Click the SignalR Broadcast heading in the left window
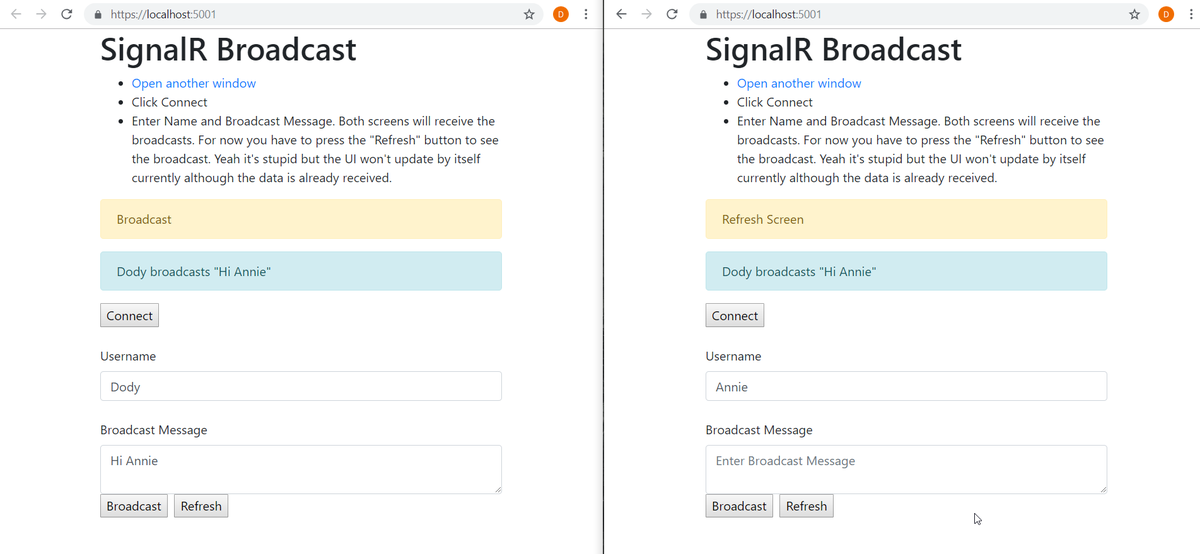The width and height of the screenshot is (1200, 554). tap(228, 49)
